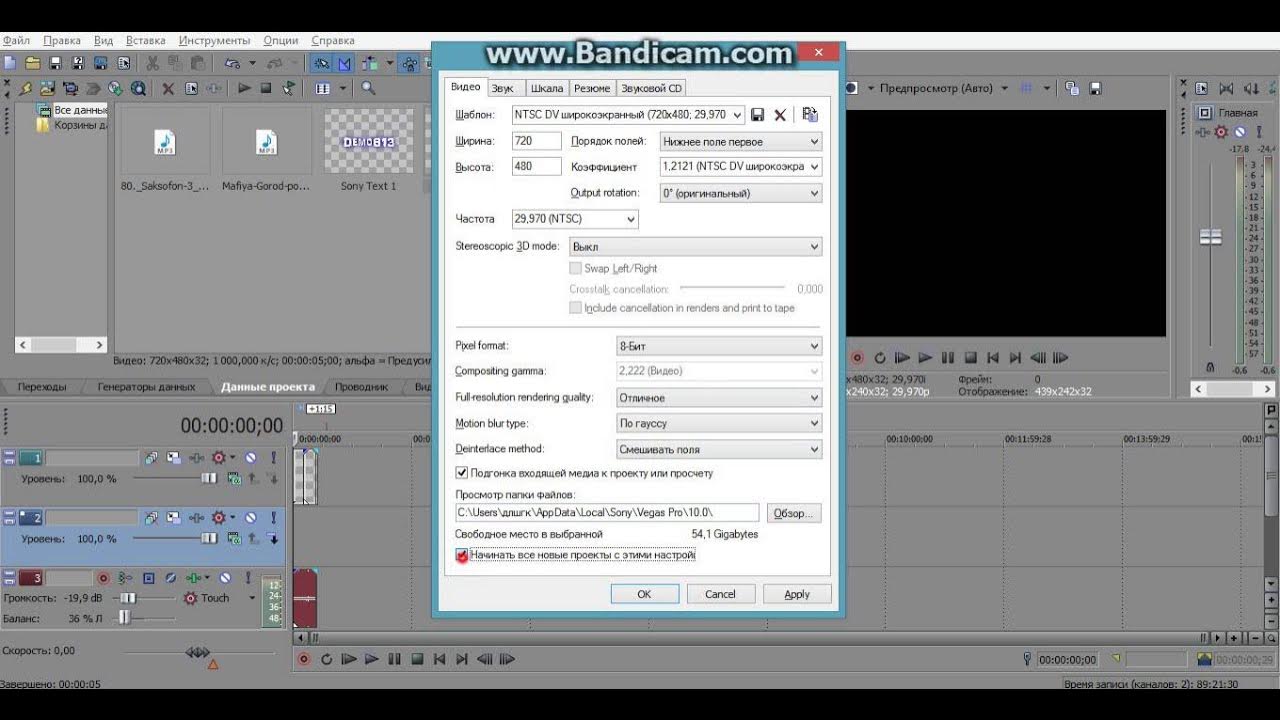Screen dimensions: 1280x720
Task: Switch to the Звуковой CD tab
Action: (x=652, y=88)
